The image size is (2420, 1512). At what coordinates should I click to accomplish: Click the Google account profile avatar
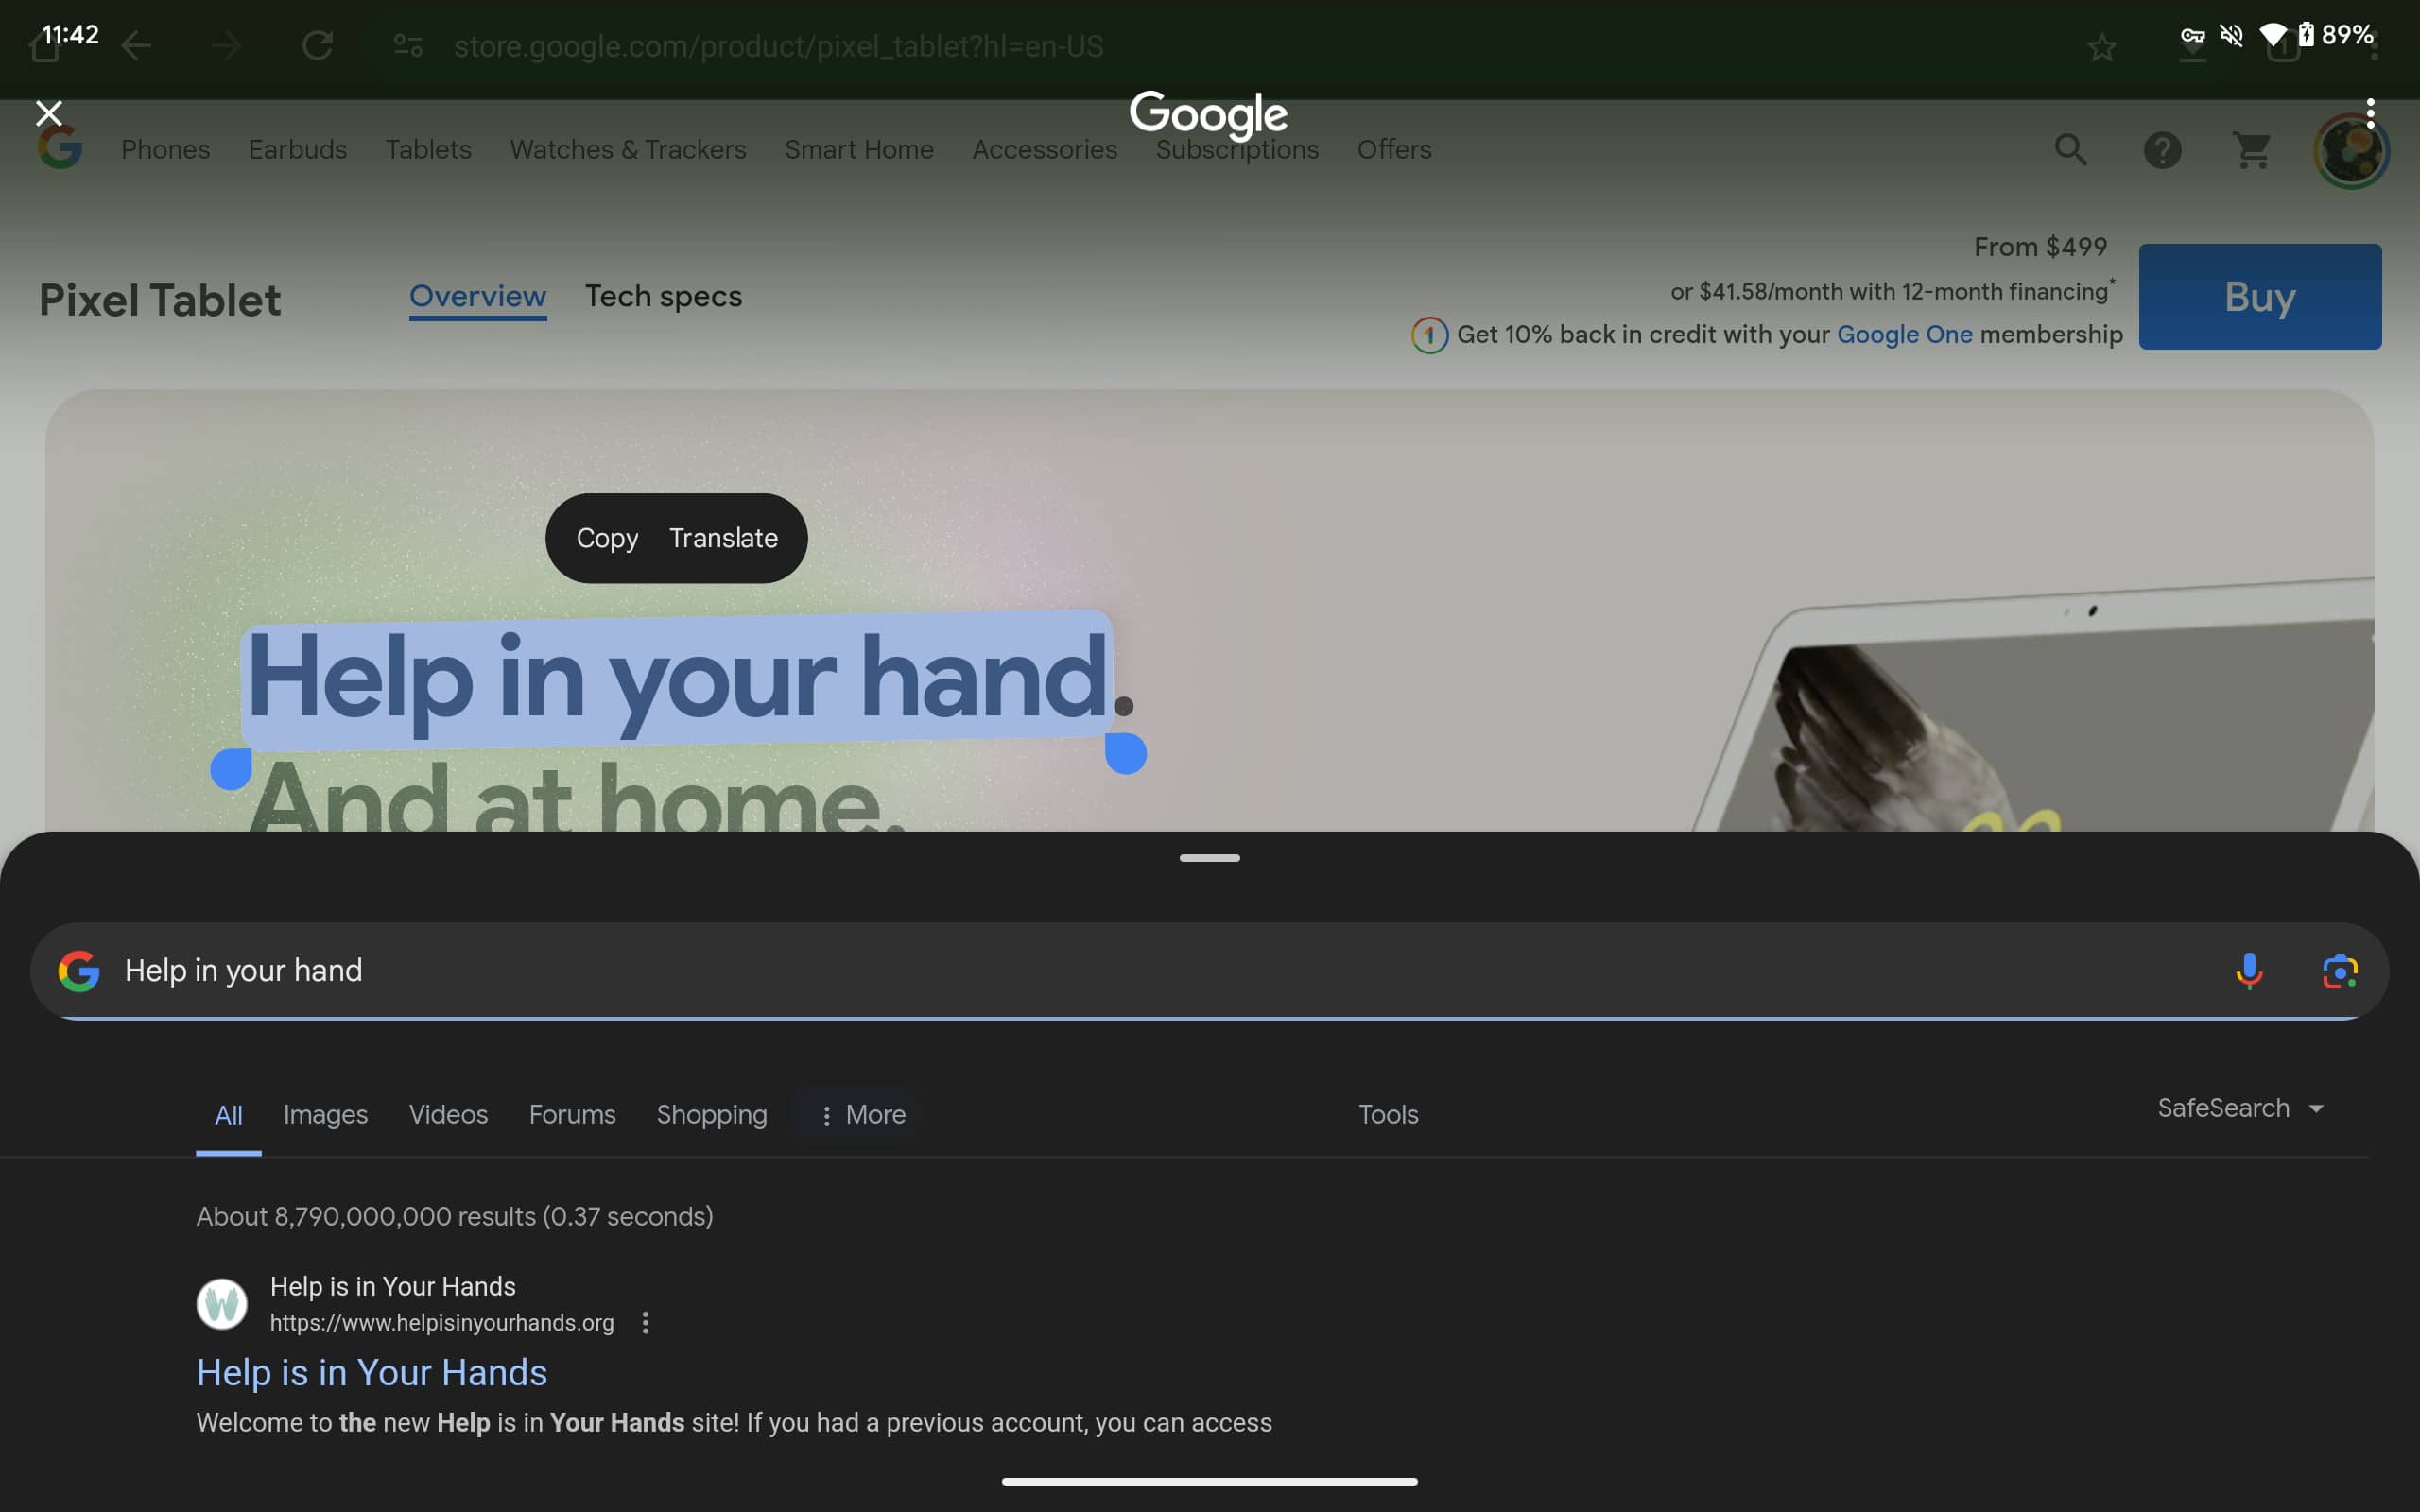click(2352, 149)
